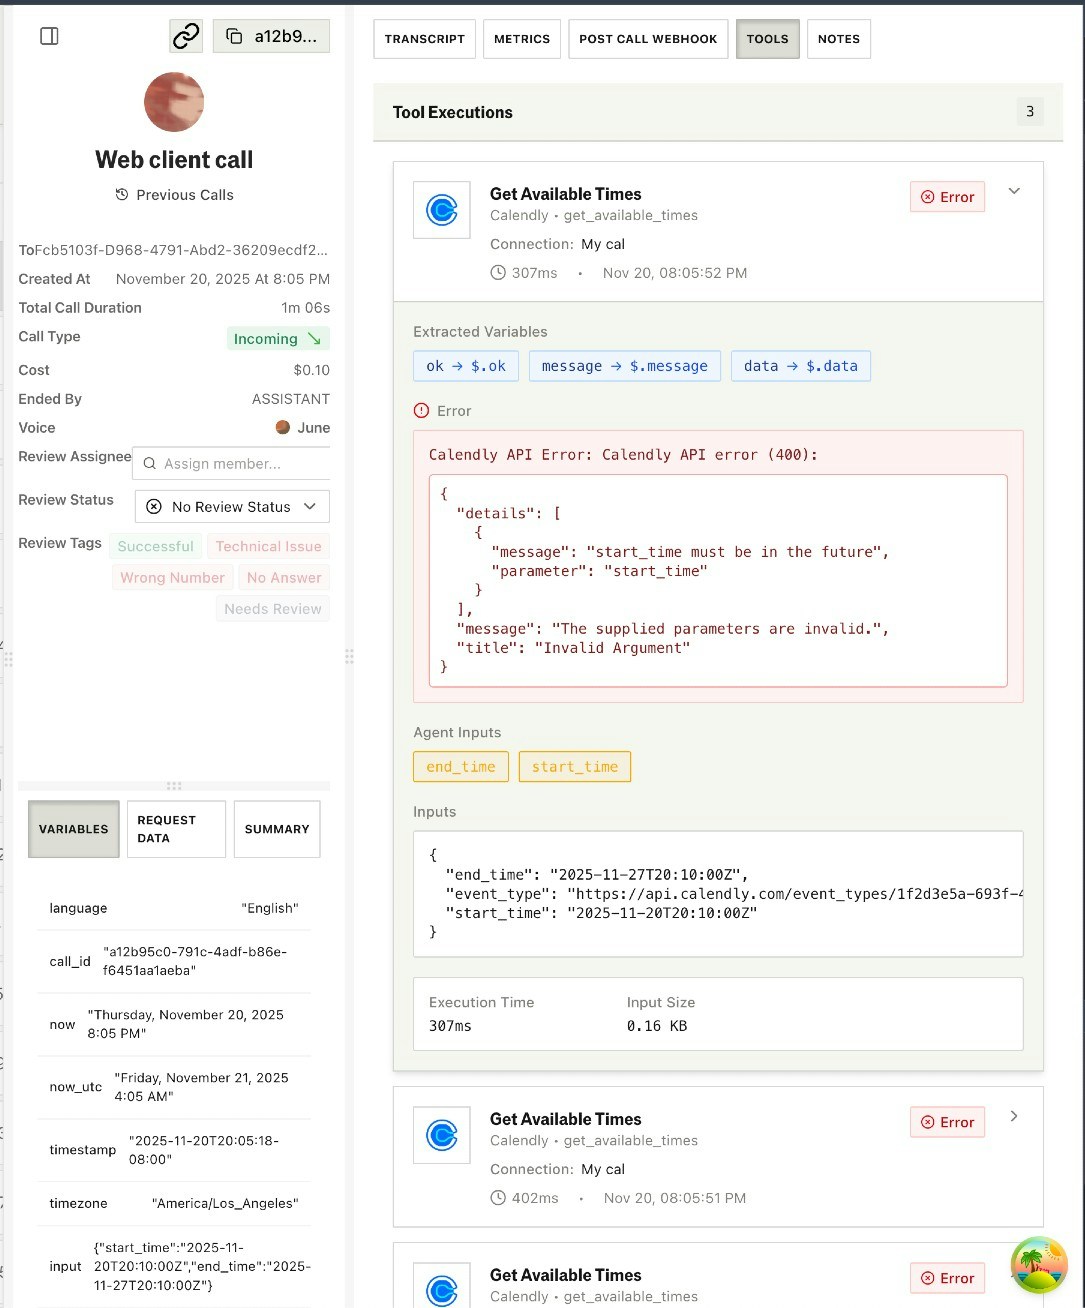Open the REQUEST DATA tab
Image resolution: width=1085 pixels, height=1308 pixels.
pyautogui.click(x=176, y=829)
